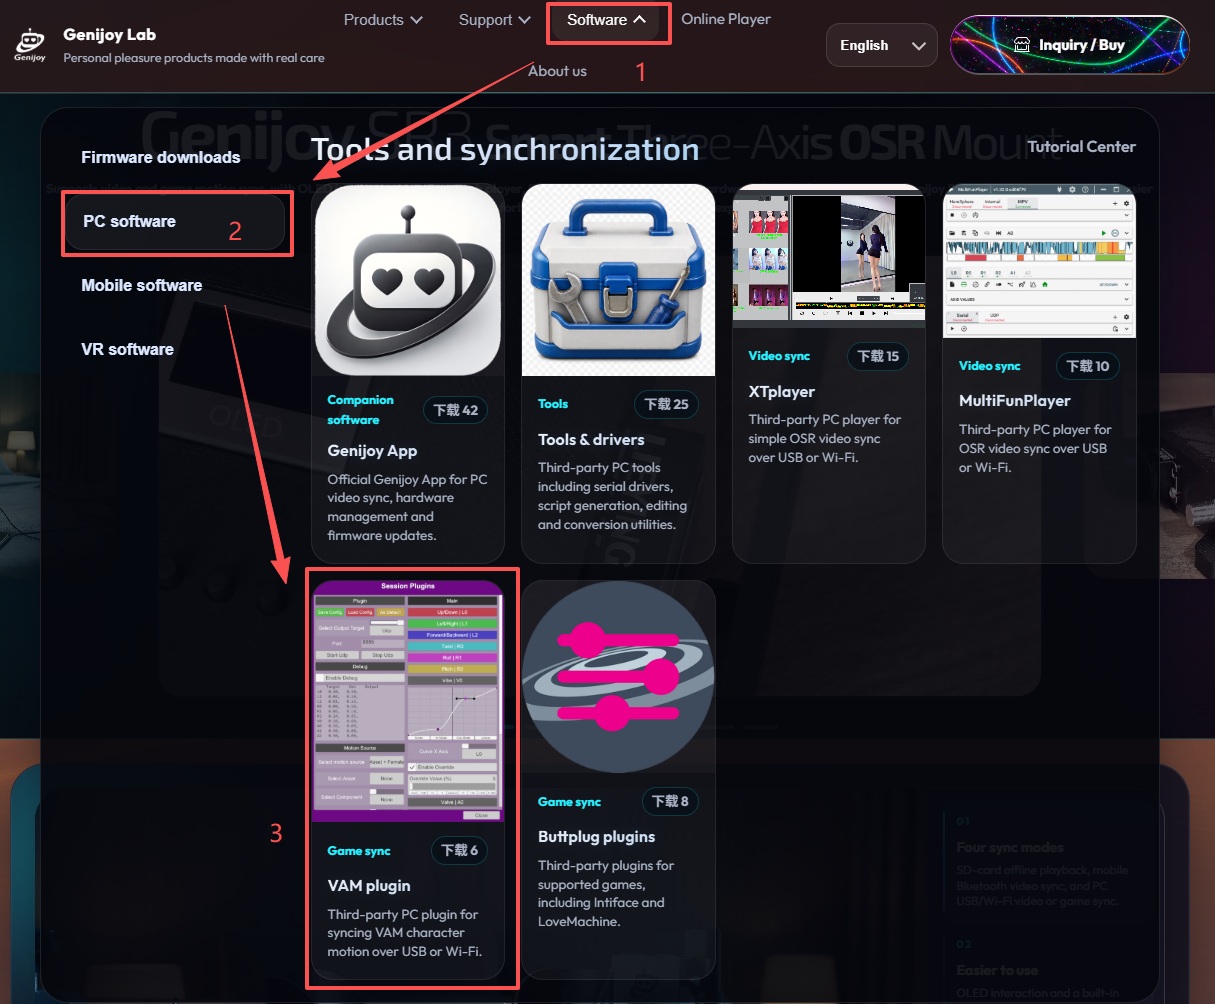Click the tagline under Genijoy Lab
Screen dimensions: 1215x1004
tap(194, 58)
